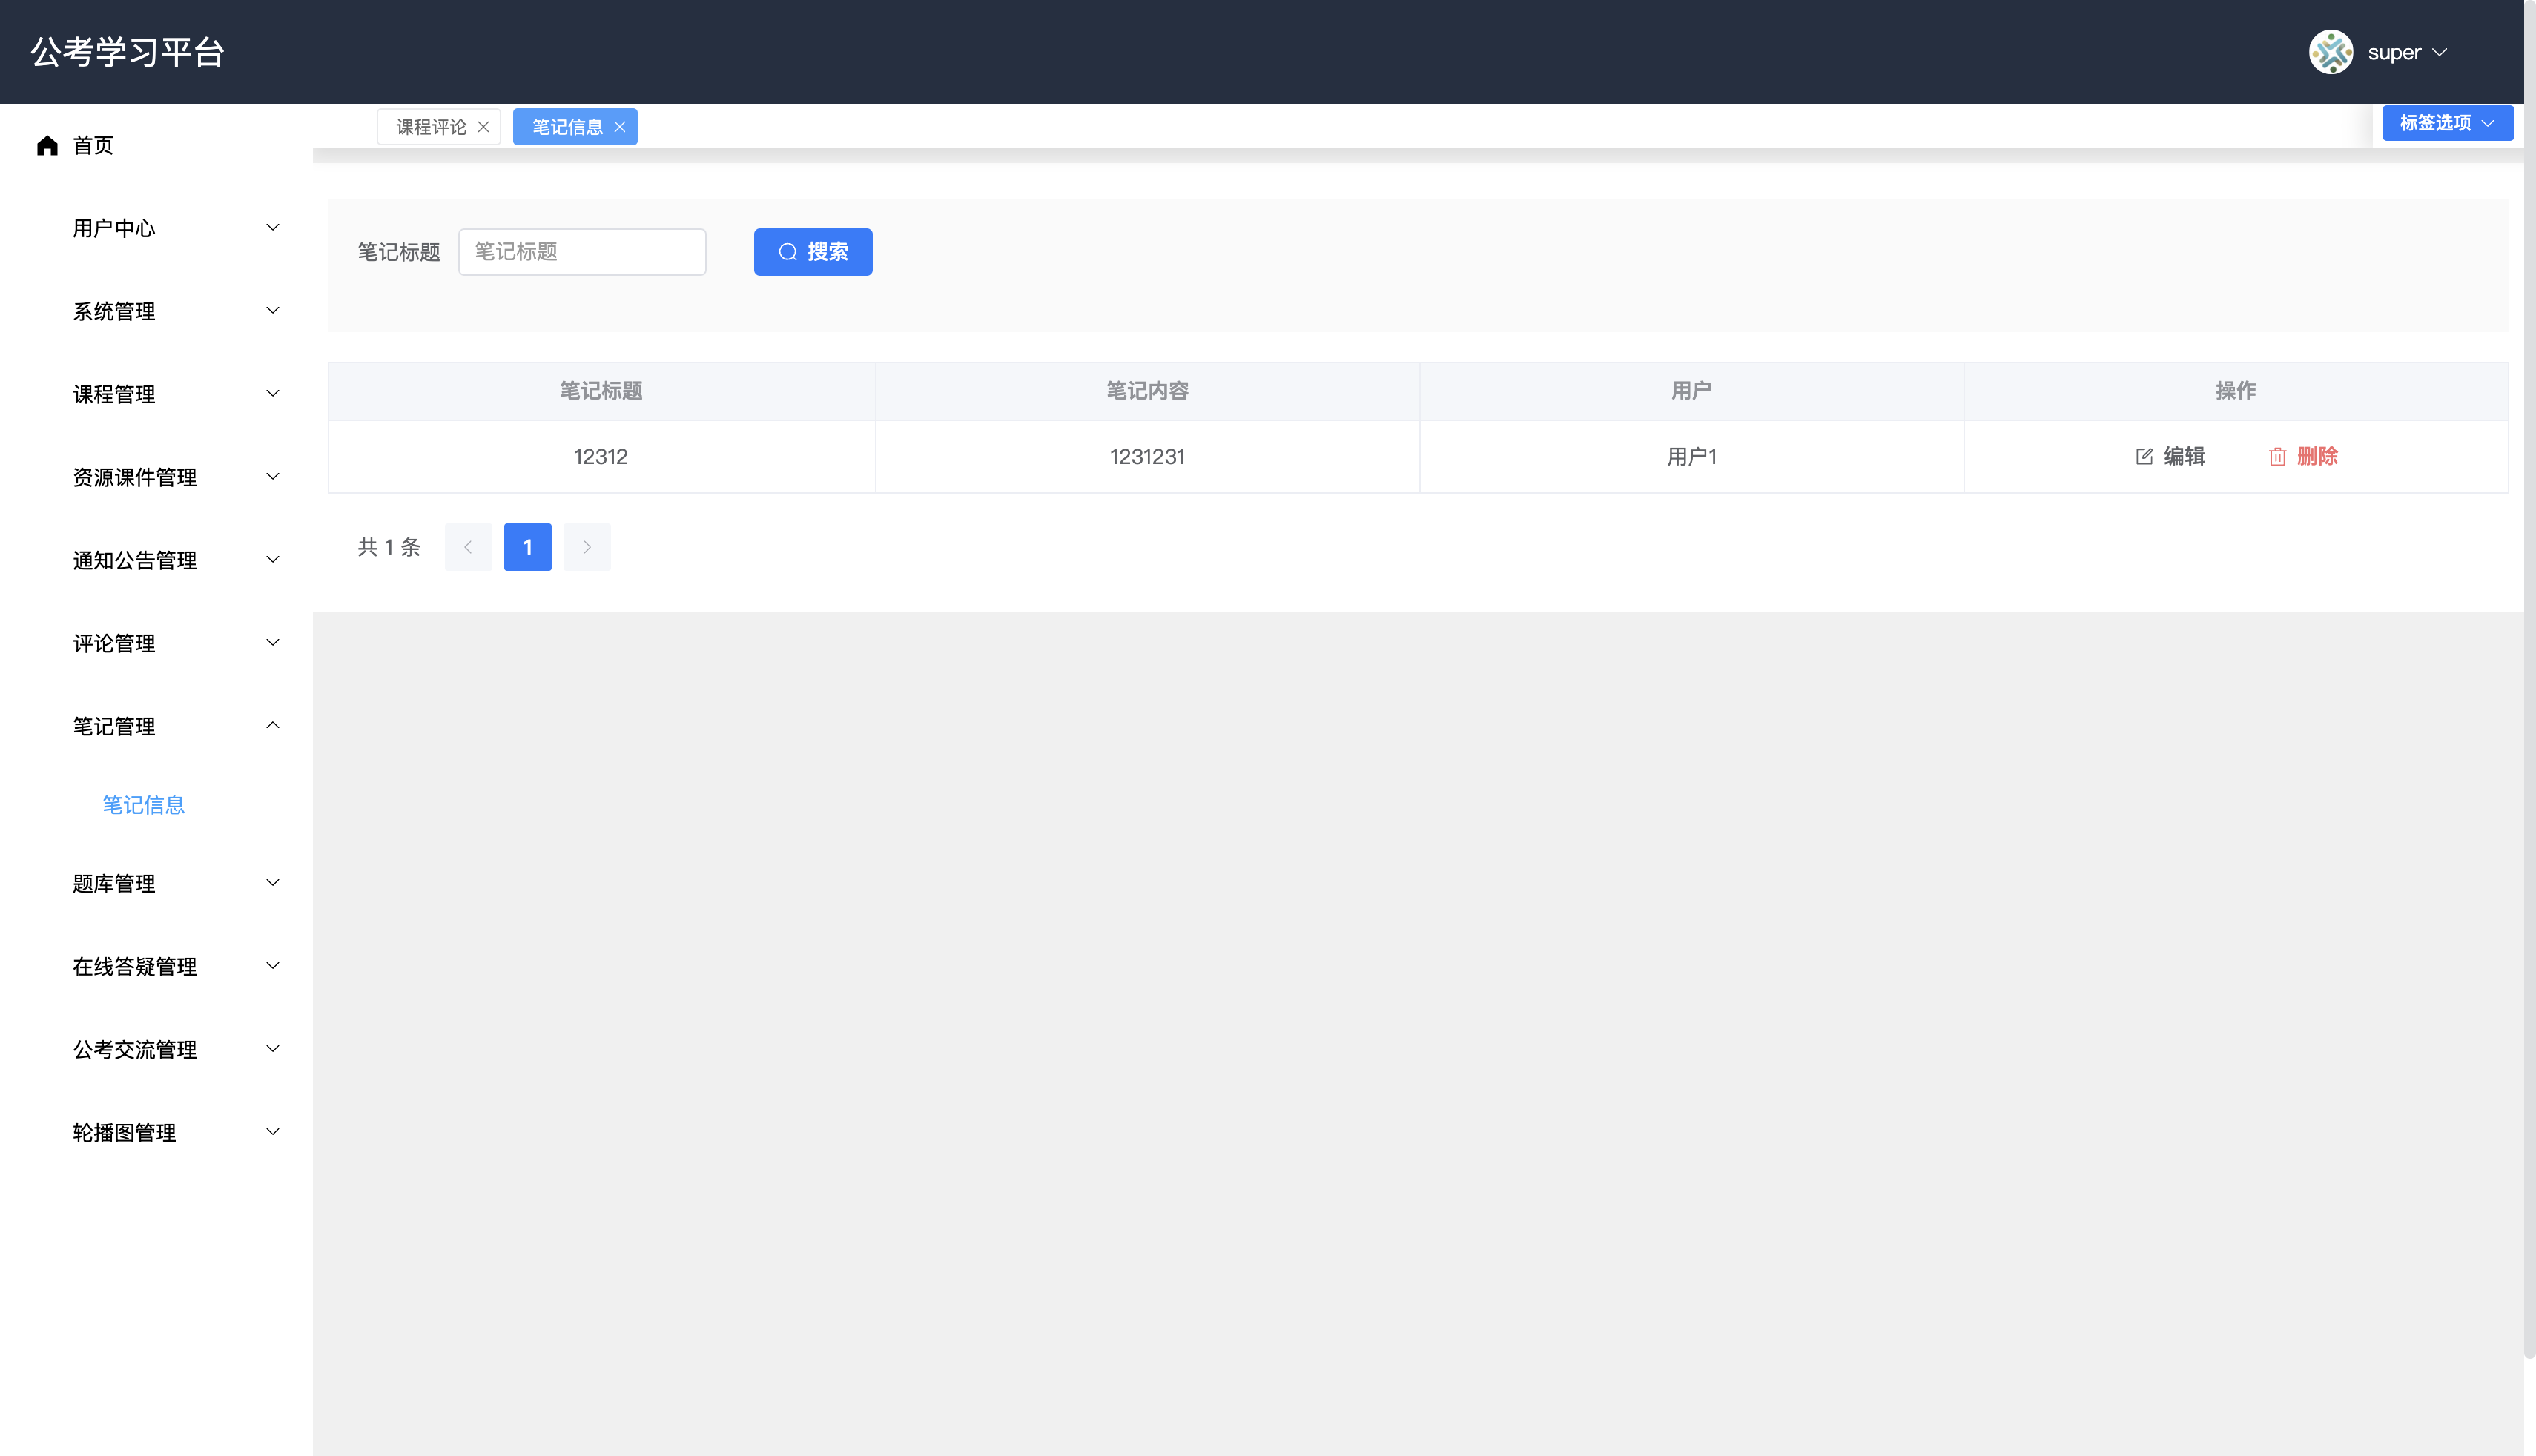
Task: Go to the next page arrow
Action: [587, 547]
